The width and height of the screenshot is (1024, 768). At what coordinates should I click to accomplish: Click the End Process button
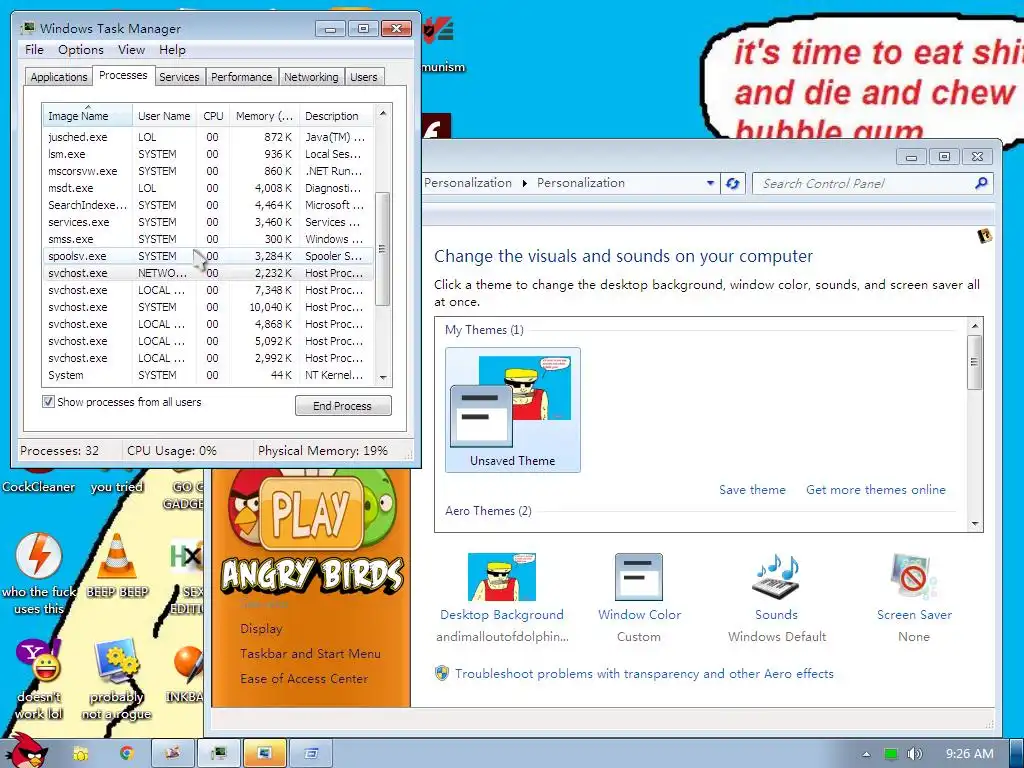(343, 406)
